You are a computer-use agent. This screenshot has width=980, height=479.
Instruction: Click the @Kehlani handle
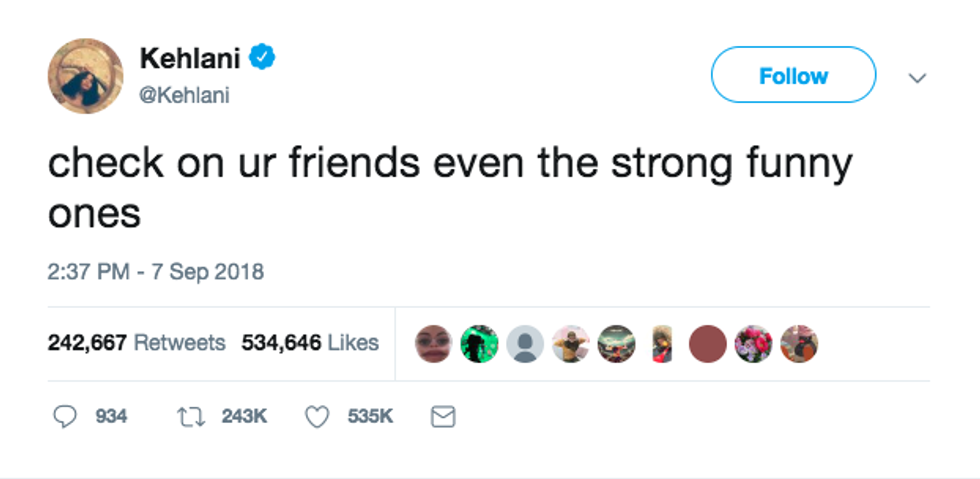[x=184, y=96]
